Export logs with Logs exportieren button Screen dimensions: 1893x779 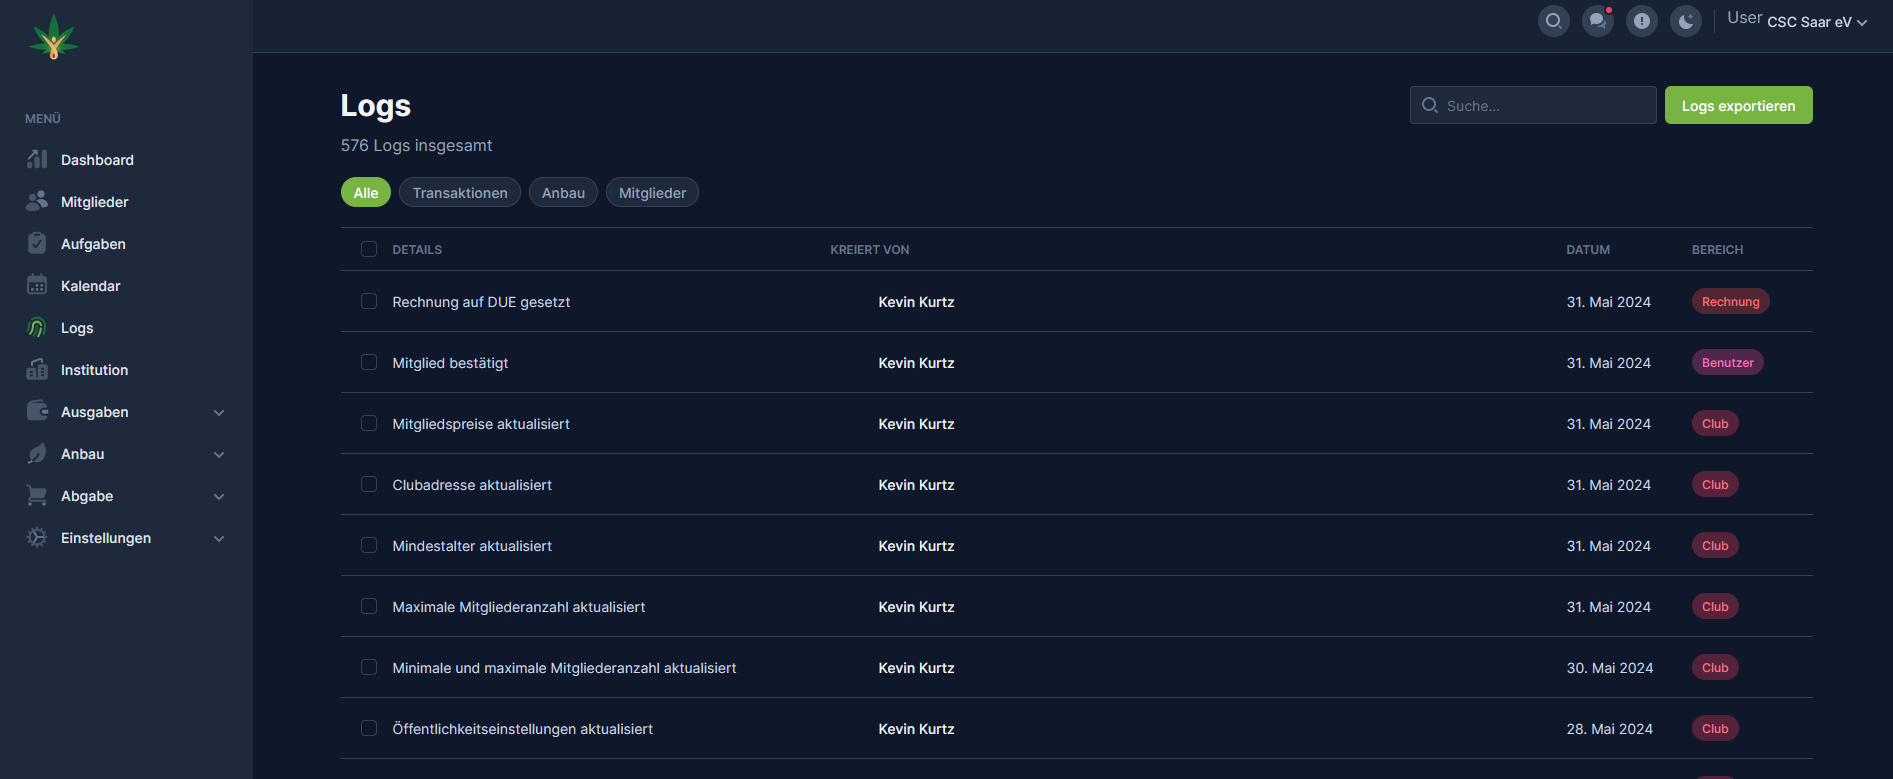1738,106
